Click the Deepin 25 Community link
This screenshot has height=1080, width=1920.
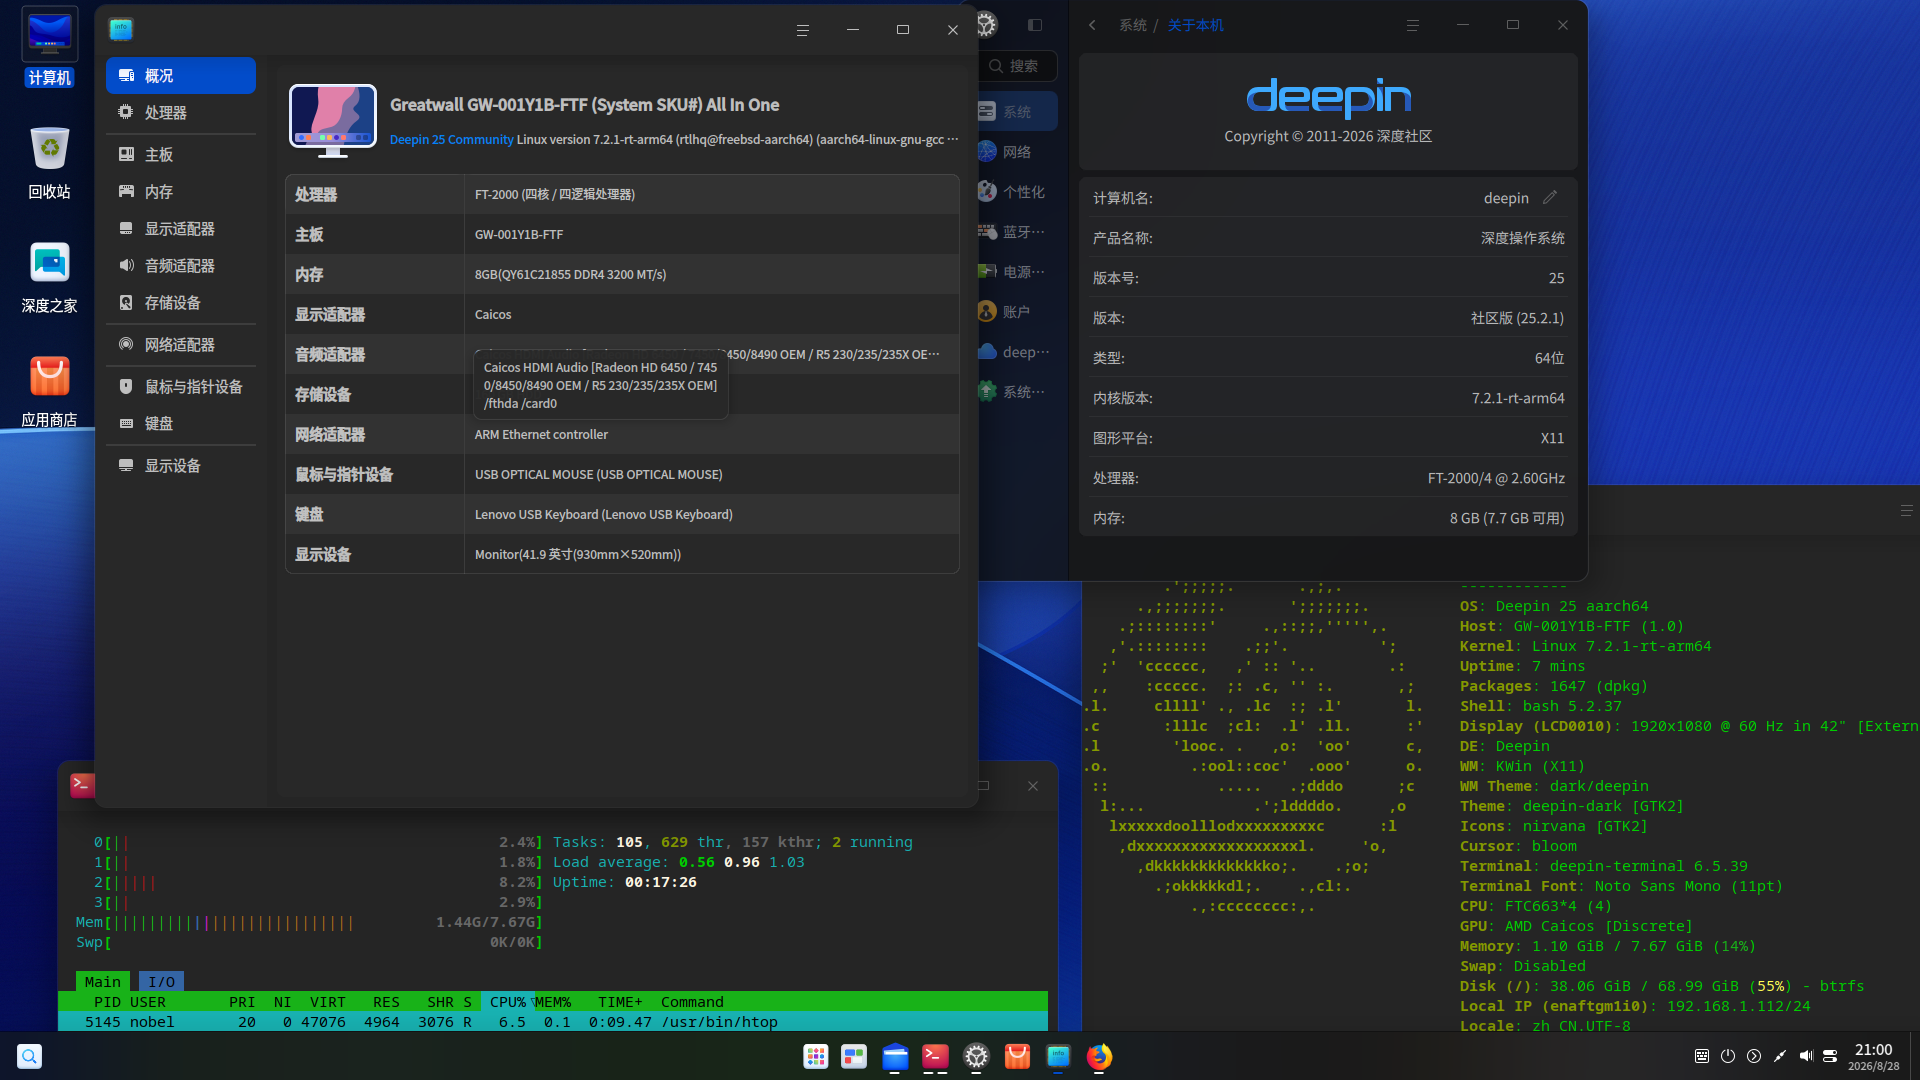coord(451,140)
